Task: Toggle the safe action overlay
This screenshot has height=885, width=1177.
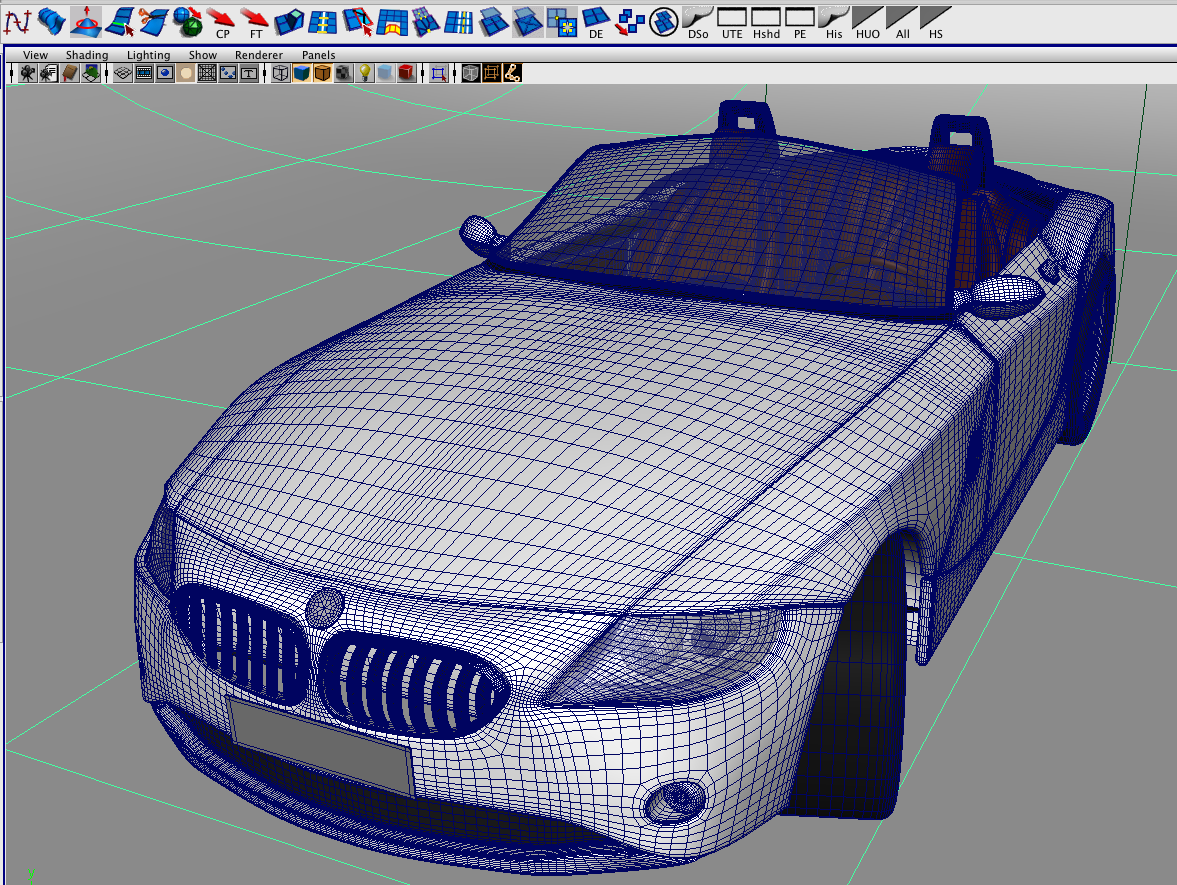Action: click(x=228, y=73)
